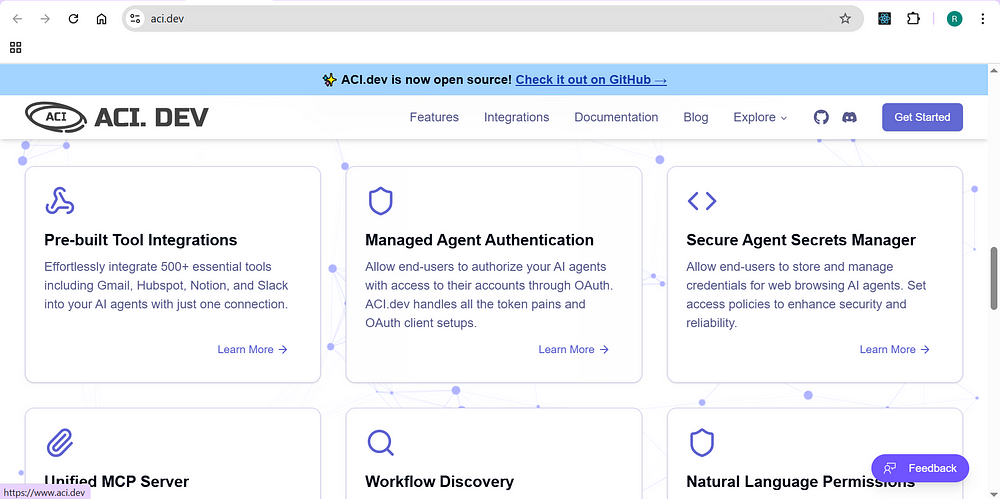Click the browser back arrow
This screenshot has height=499, width=1000.
(17, 19)
